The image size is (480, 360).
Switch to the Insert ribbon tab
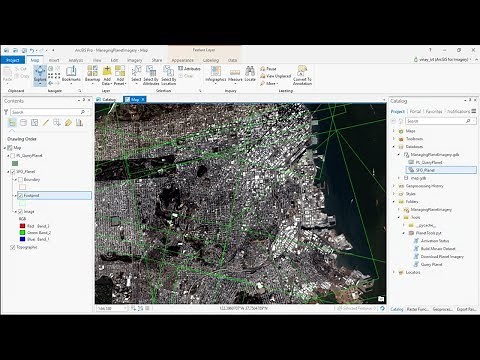coord(54,60)
